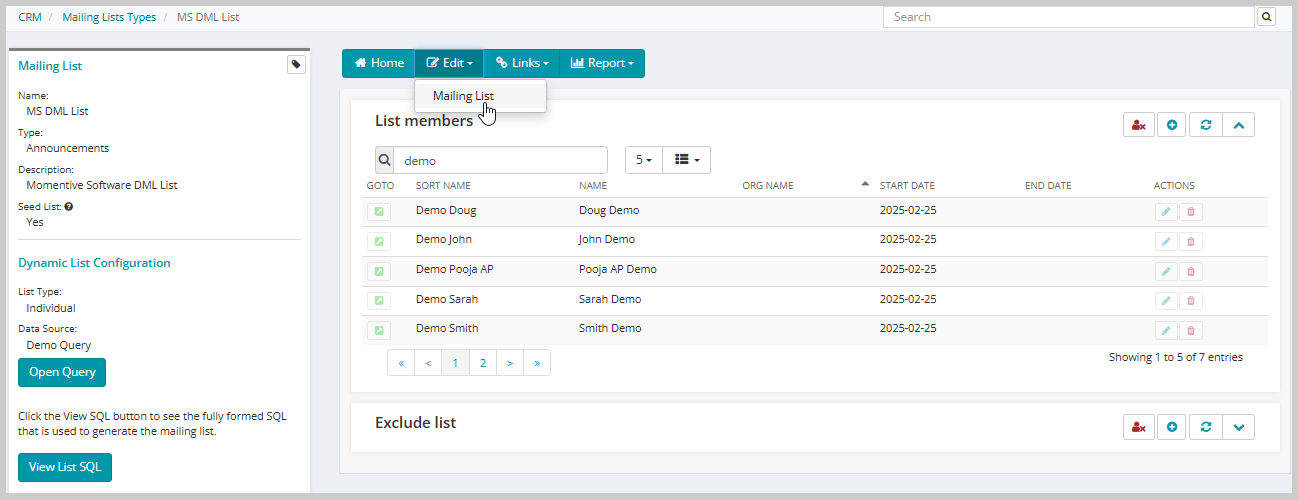The height and width of the screenshot is (500, 1298).
Task: Sort by the Sort Name column header
Action: tap(443, 186)
